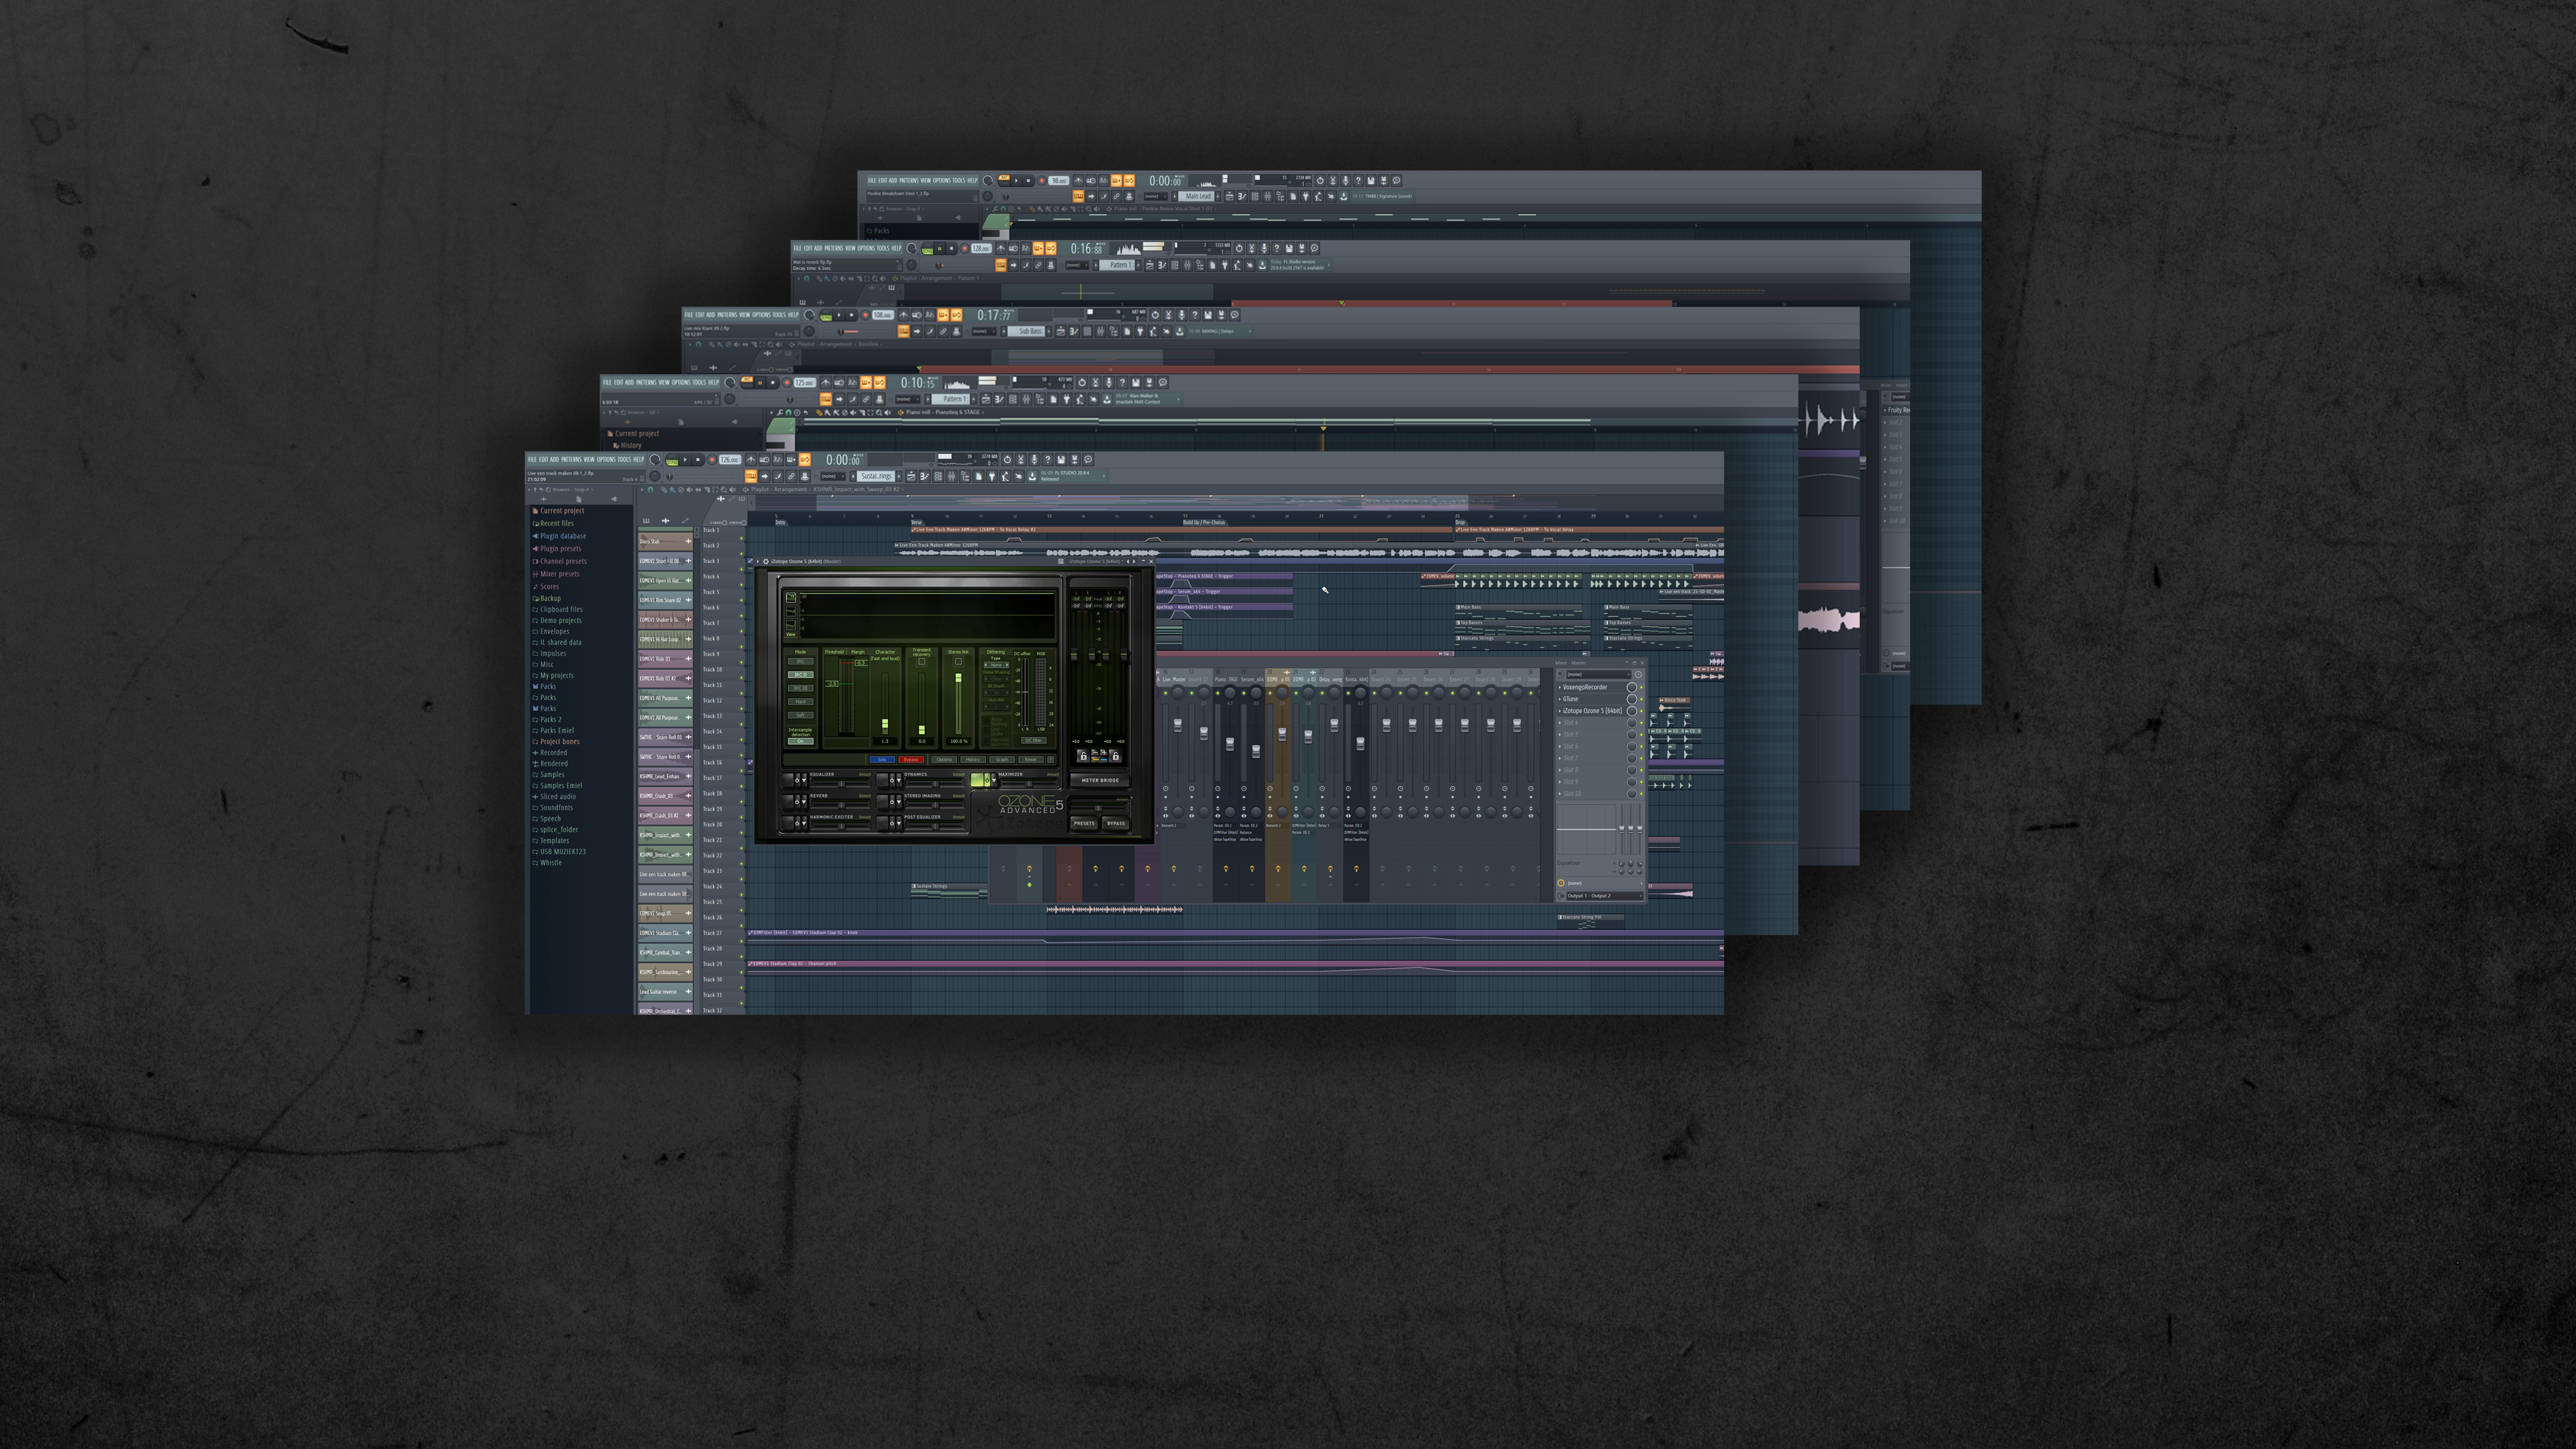Open the Mixer window from front toolbar

click(952, 476)
